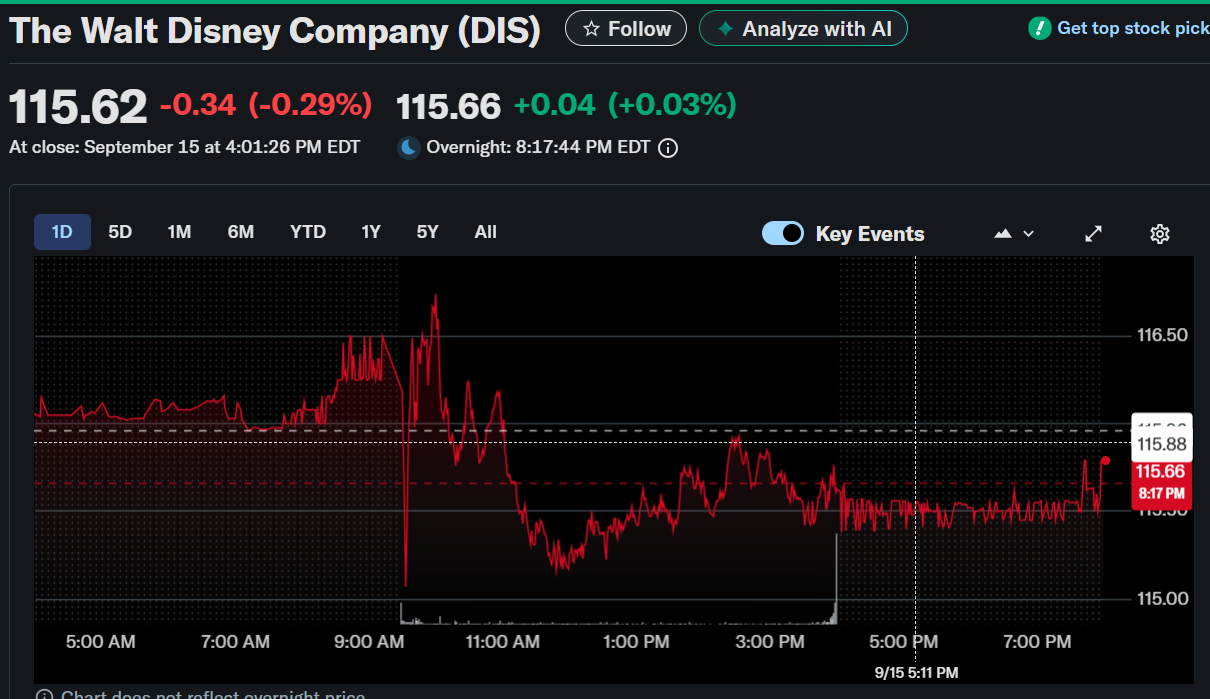The image size is (1210, 699).
Task: Expand chart to full screen
Action: point(1094,233)
